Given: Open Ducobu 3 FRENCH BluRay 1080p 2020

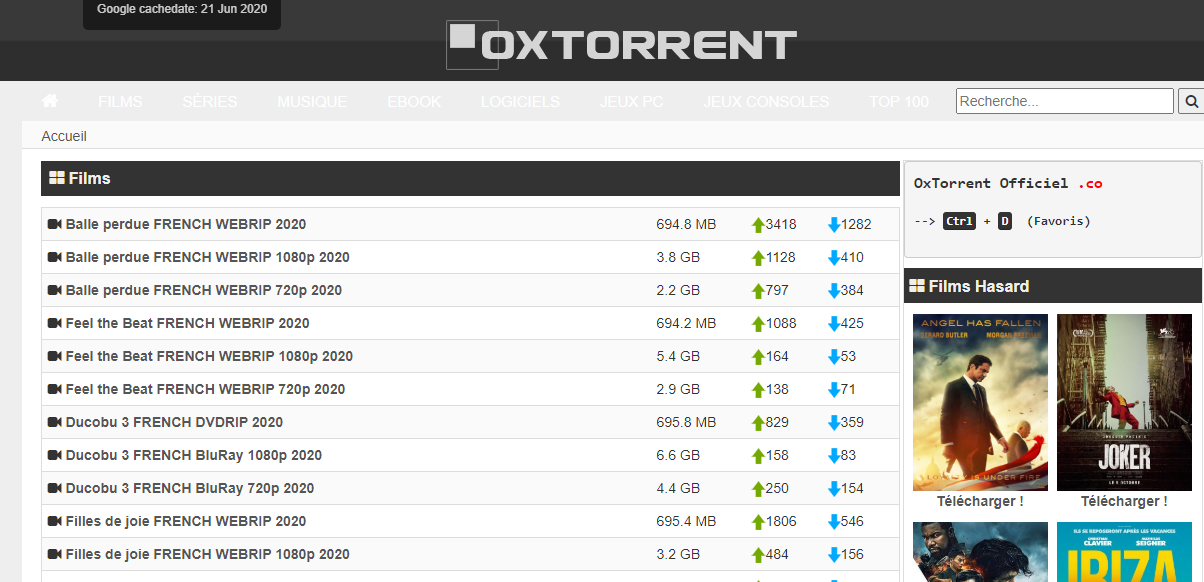Looking at the screenshot, I should click(x=194, y=455).
